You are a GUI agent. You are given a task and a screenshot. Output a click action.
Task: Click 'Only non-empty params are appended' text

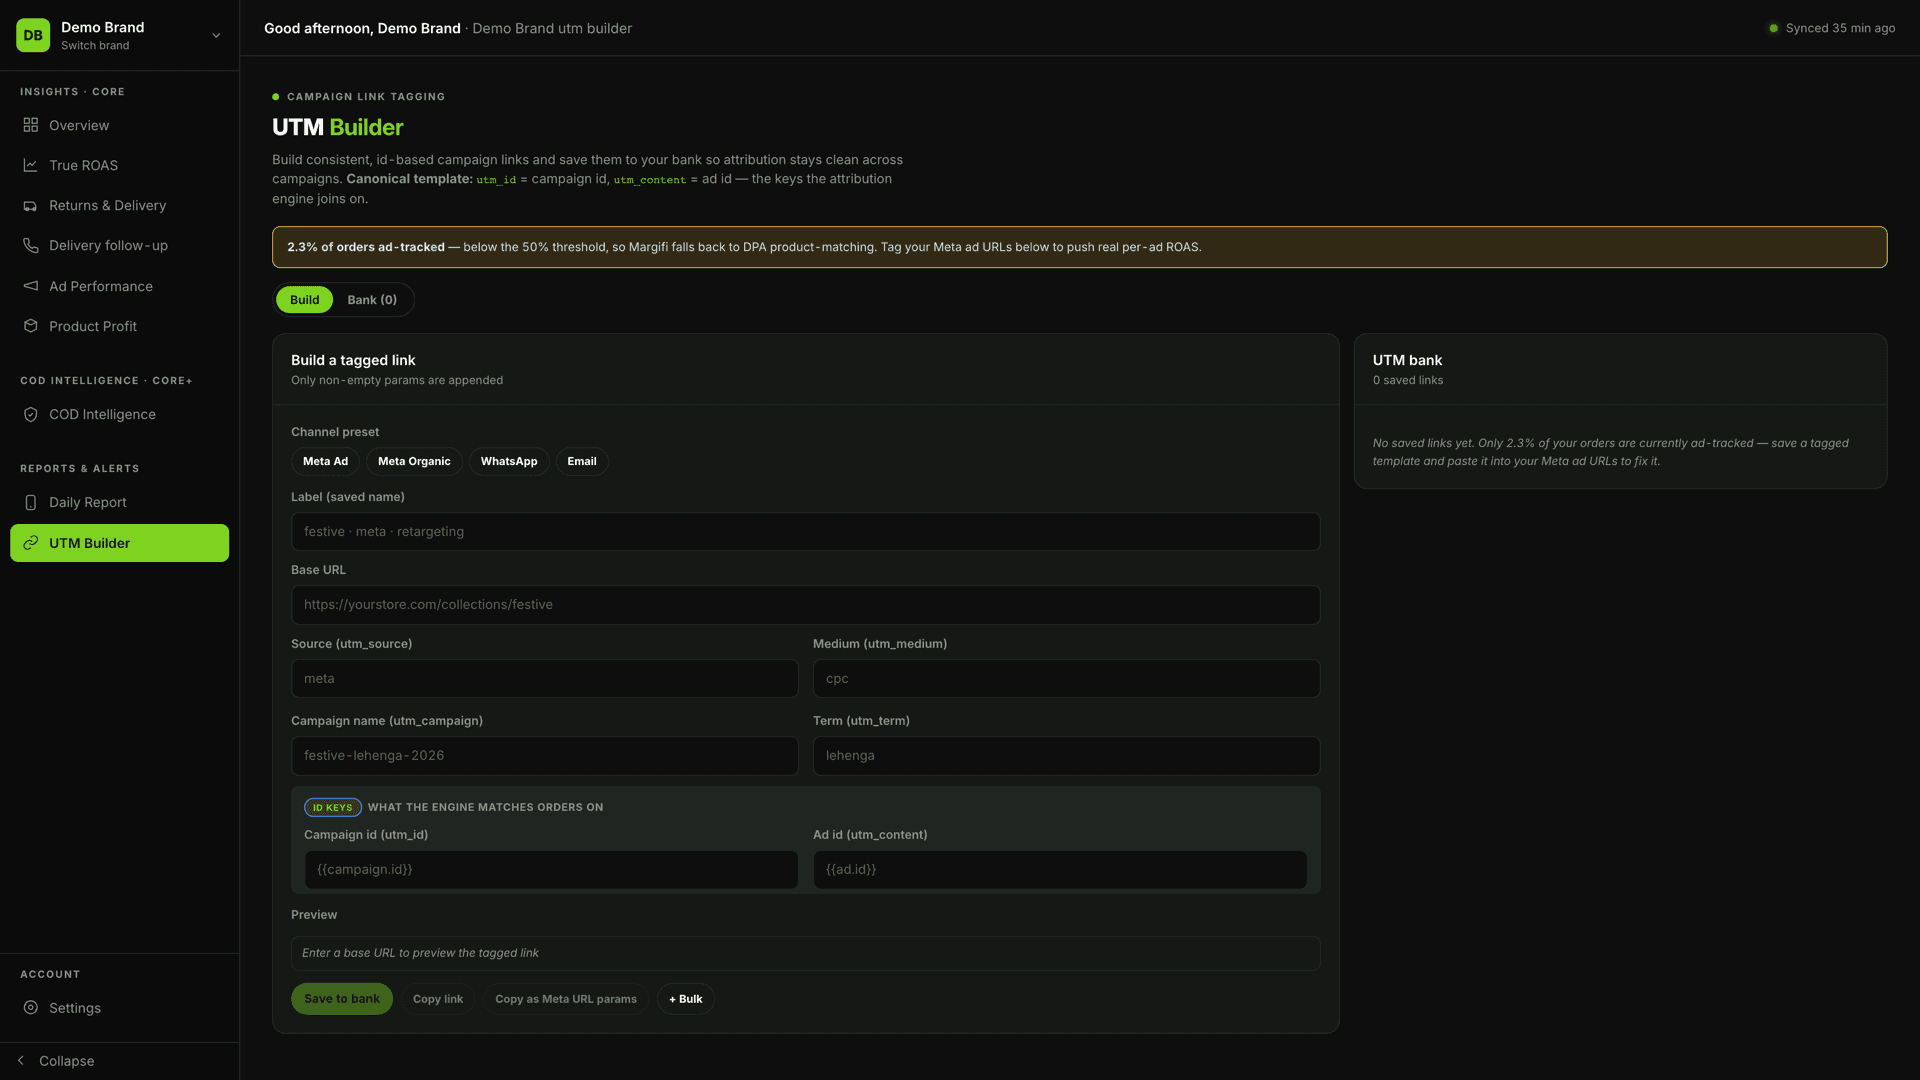(397, 380)
